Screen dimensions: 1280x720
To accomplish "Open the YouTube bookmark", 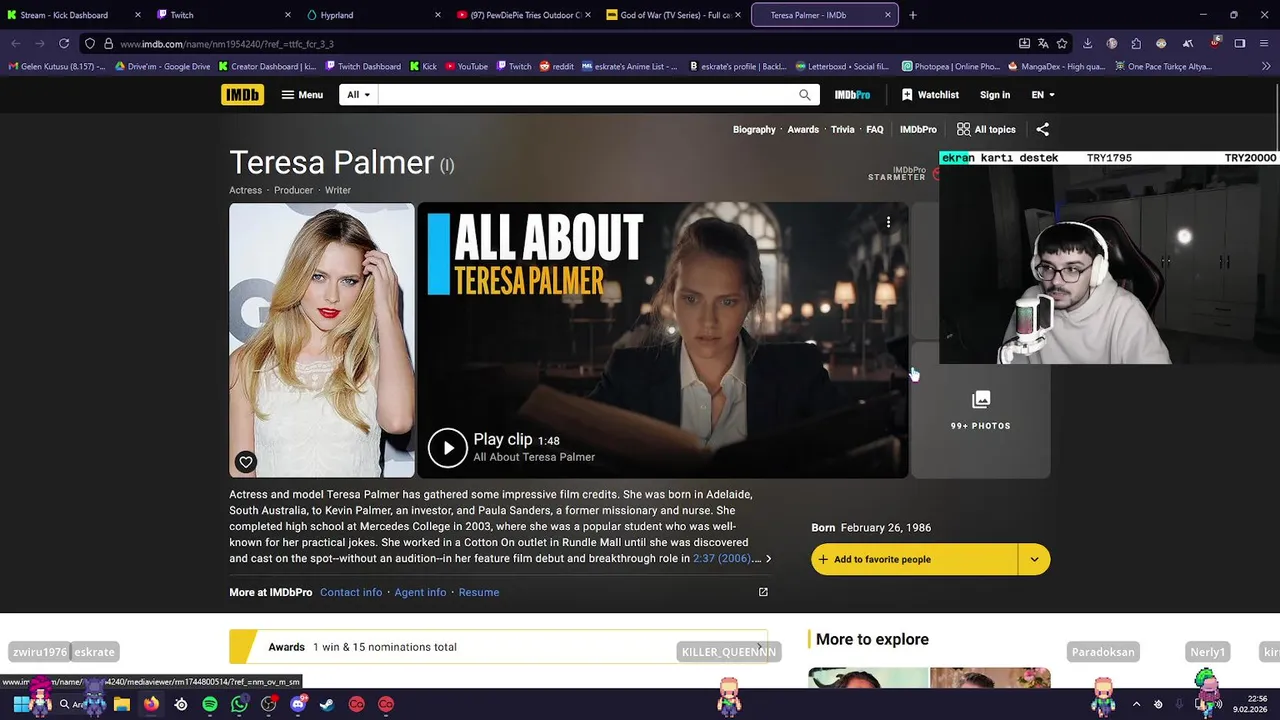I will (x=465, y=66).
